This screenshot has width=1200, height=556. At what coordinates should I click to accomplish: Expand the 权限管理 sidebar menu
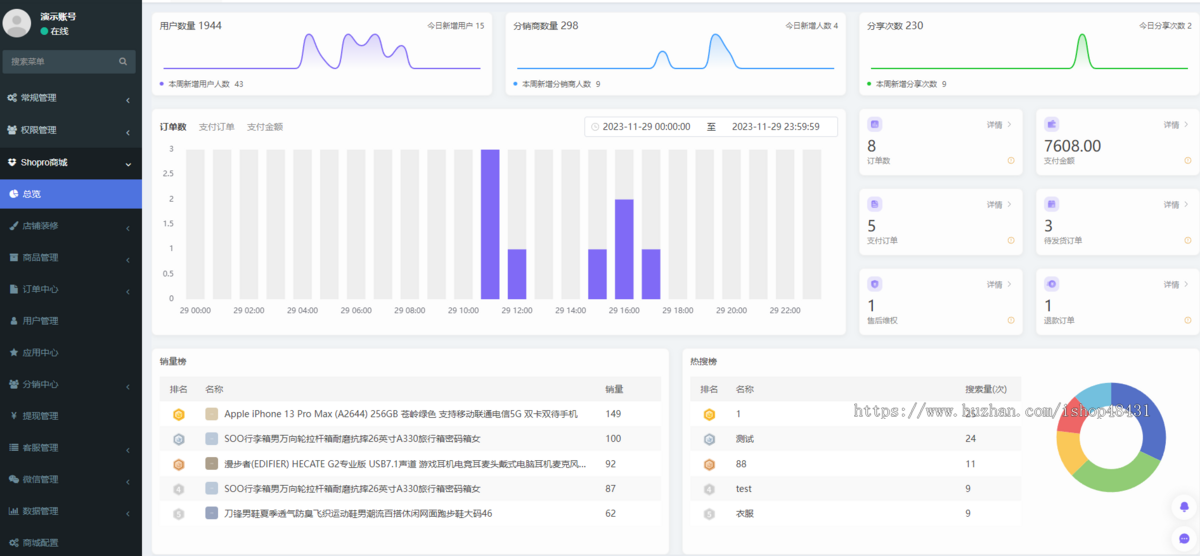pos(71,130)
